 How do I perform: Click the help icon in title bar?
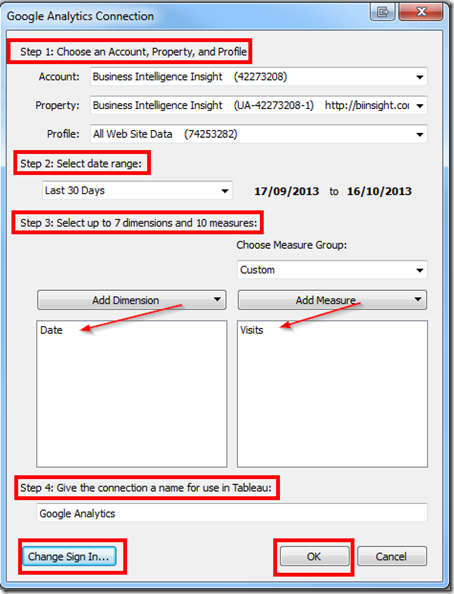(382, 12)
